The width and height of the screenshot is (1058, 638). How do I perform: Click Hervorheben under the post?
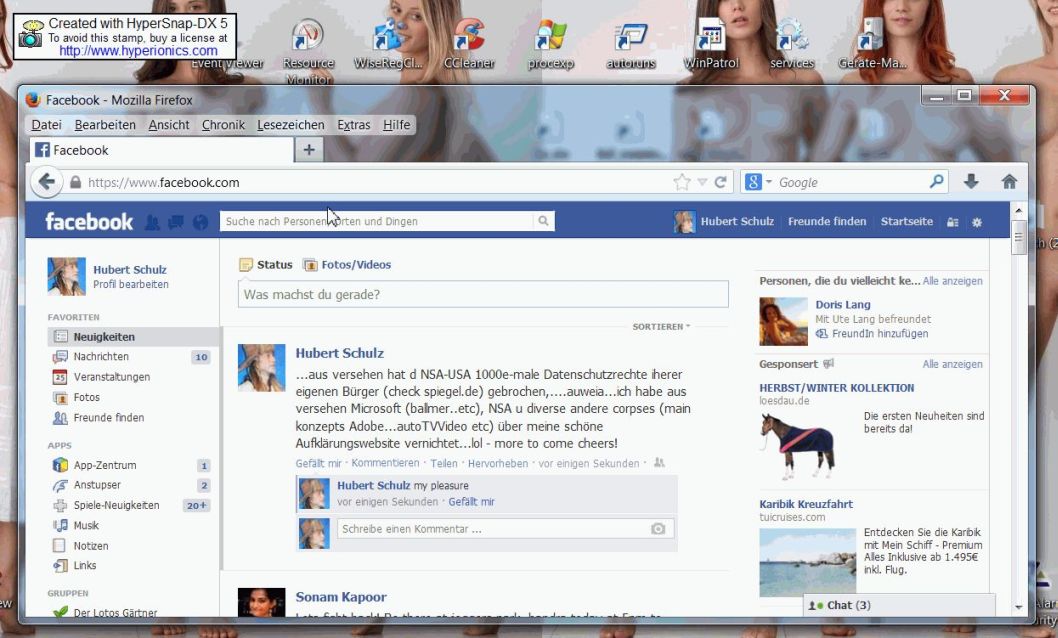(x=498, y=463)
